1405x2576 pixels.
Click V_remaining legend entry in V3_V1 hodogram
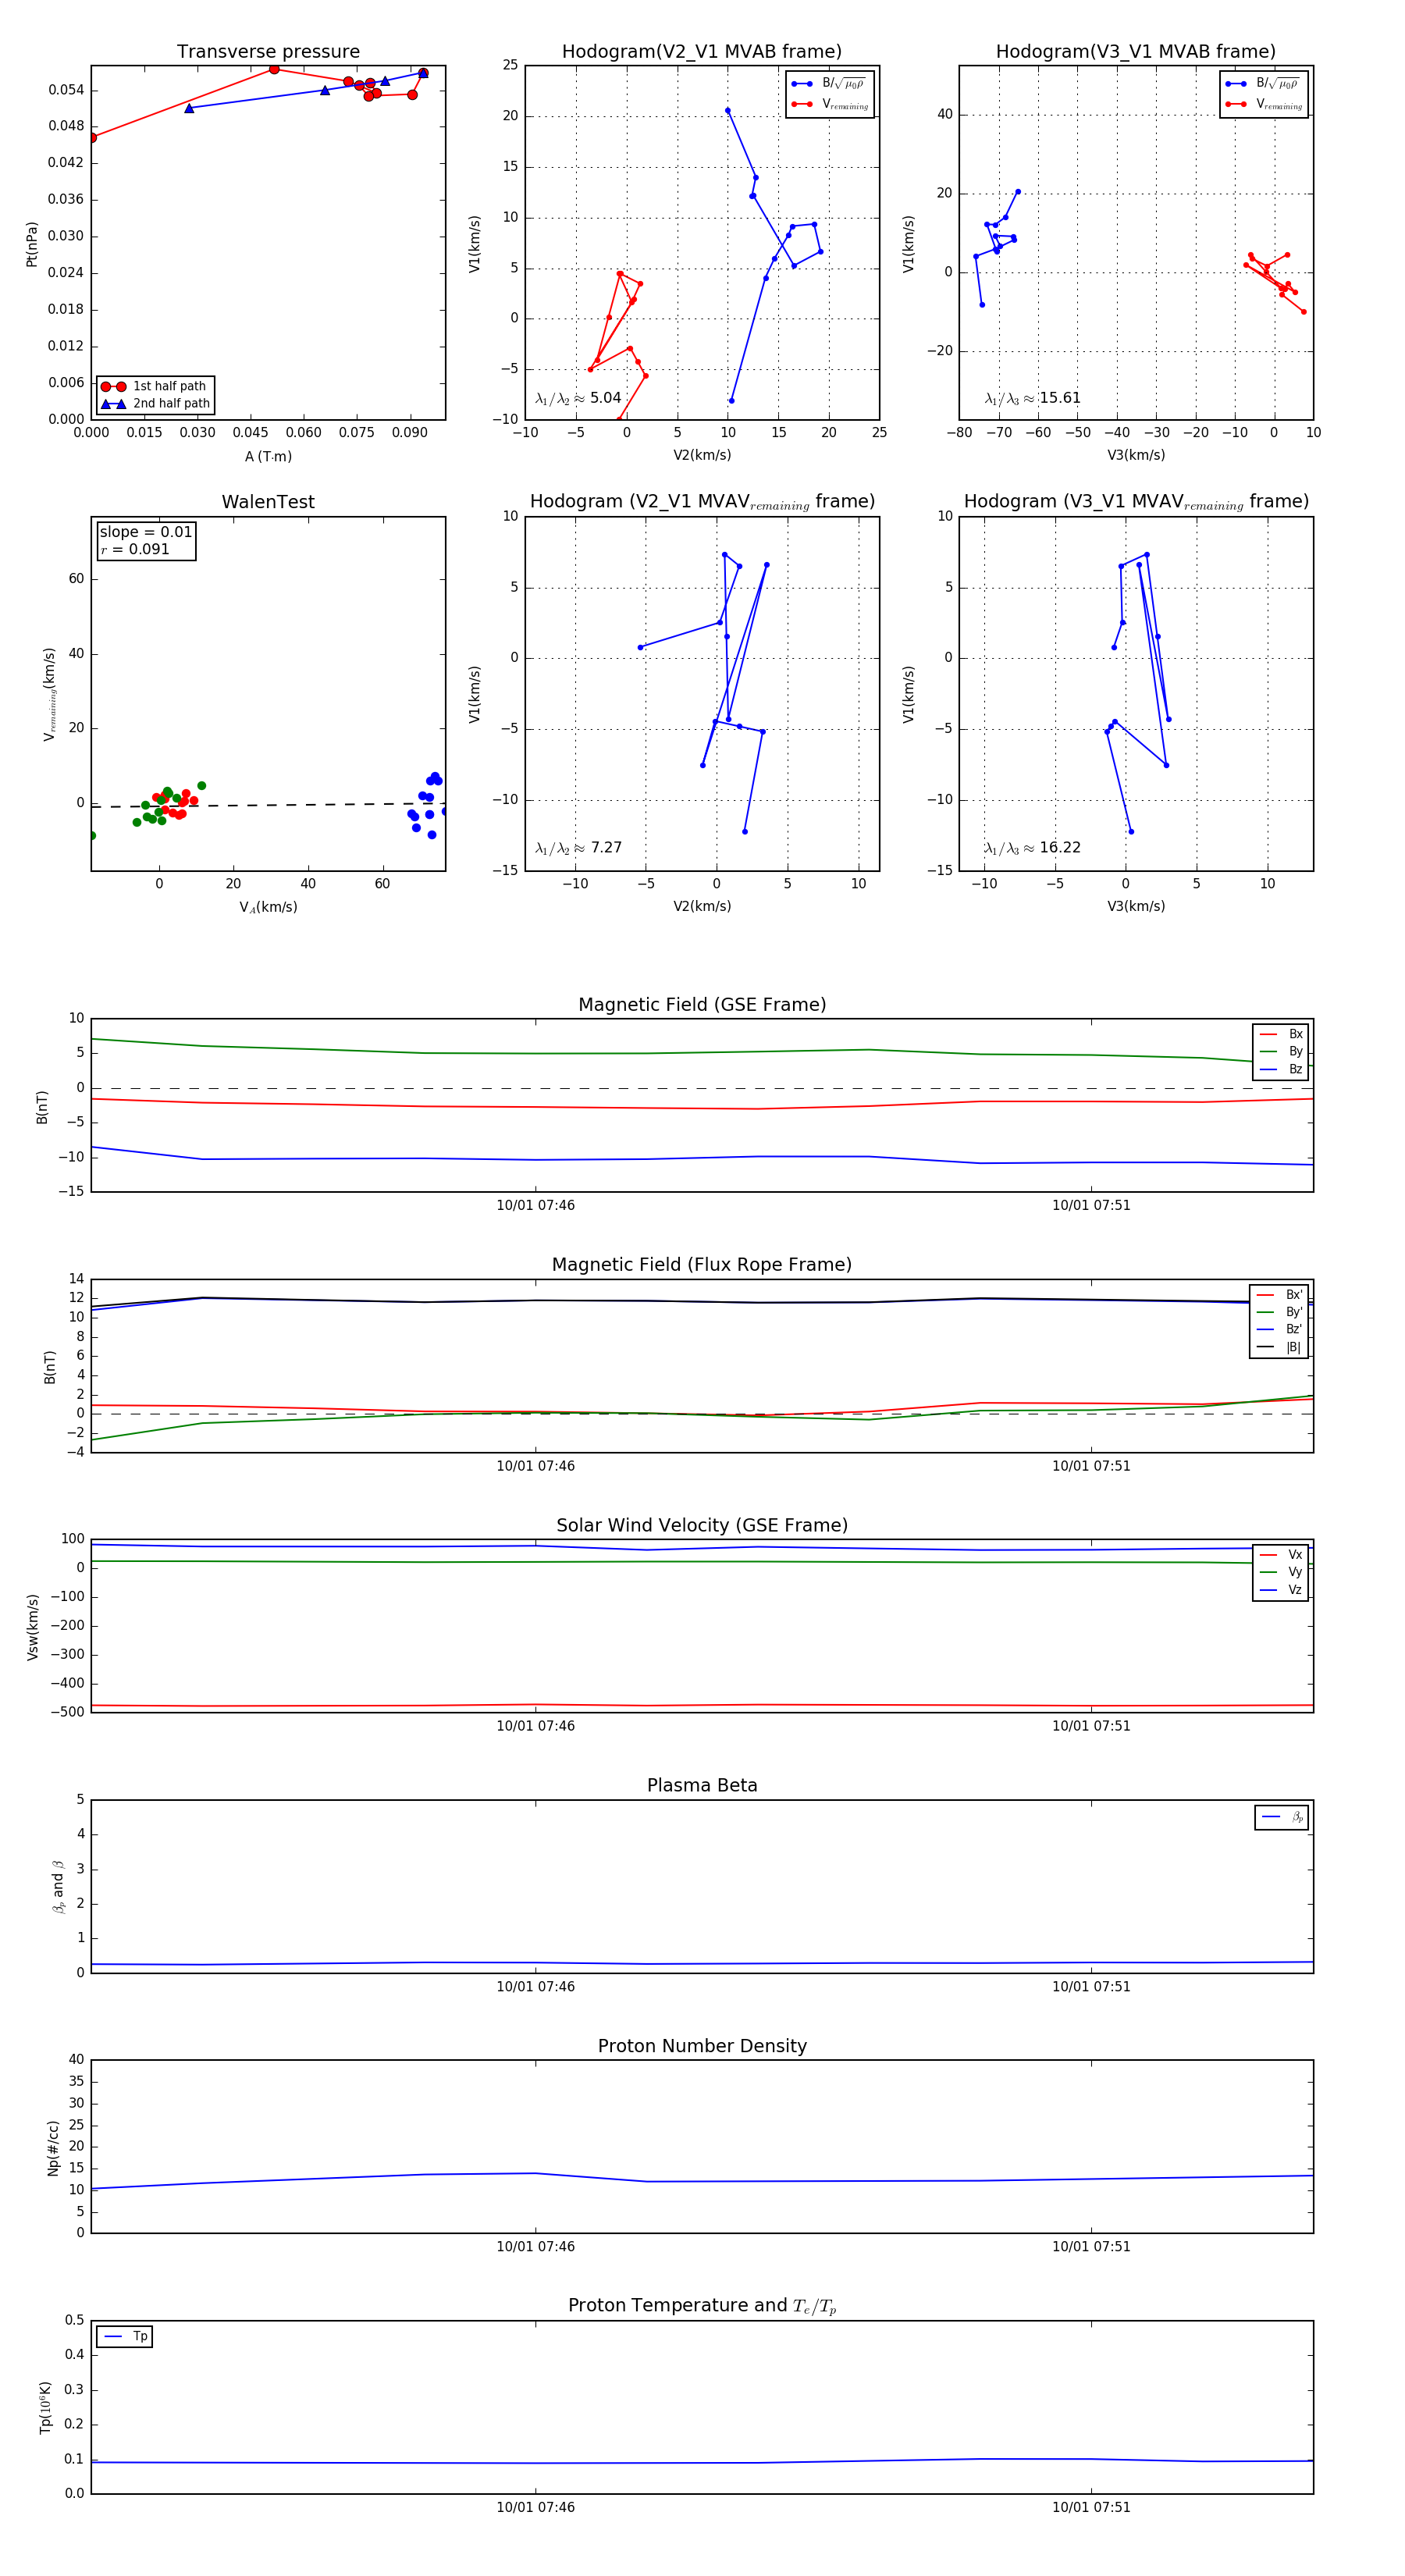click(1264, 104)
